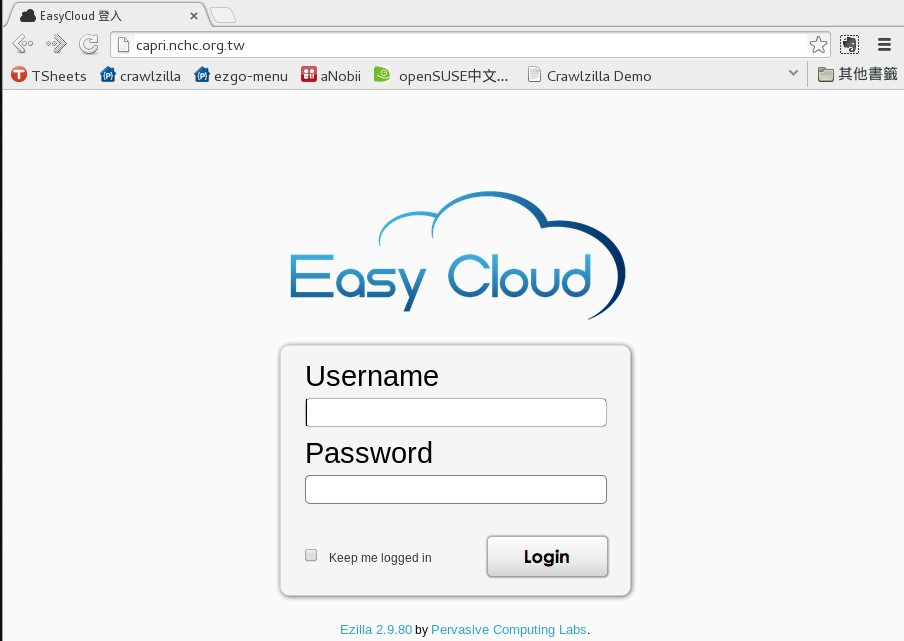Screen dimensions: 904x641
Task: Click the page icon in the address bar
Action: [123, 44]
